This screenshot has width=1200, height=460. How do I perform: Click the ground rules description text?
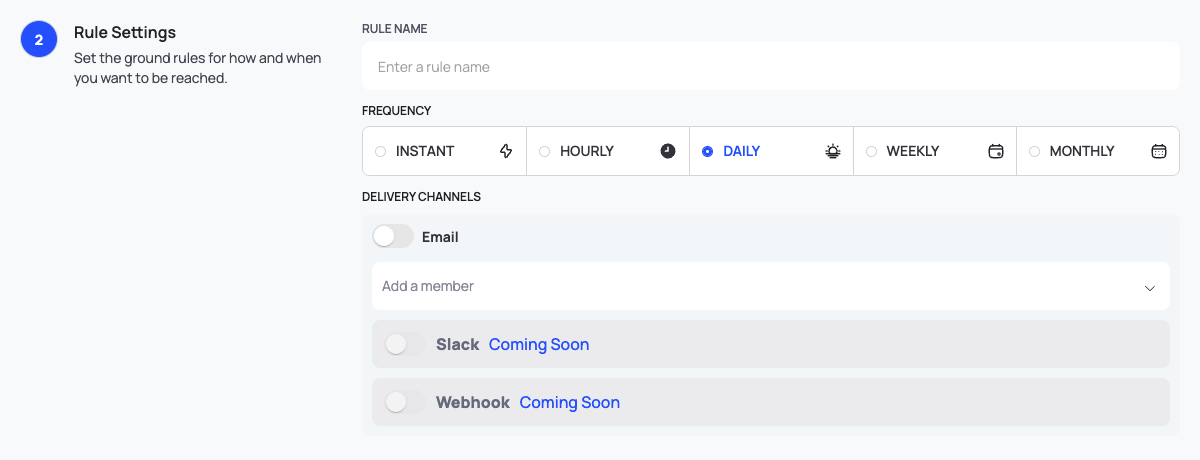tap(198, 68)
